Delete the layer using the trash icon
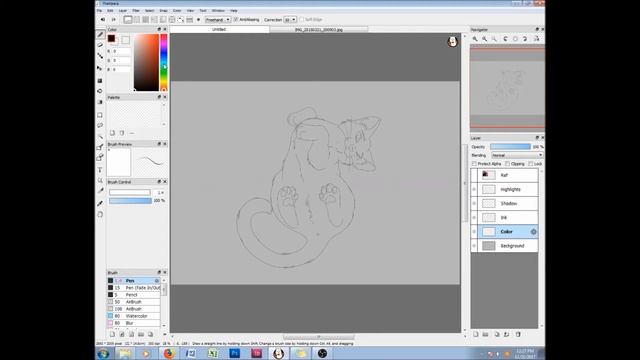Viewport: 640px width, 360px height. coord(518,334)
